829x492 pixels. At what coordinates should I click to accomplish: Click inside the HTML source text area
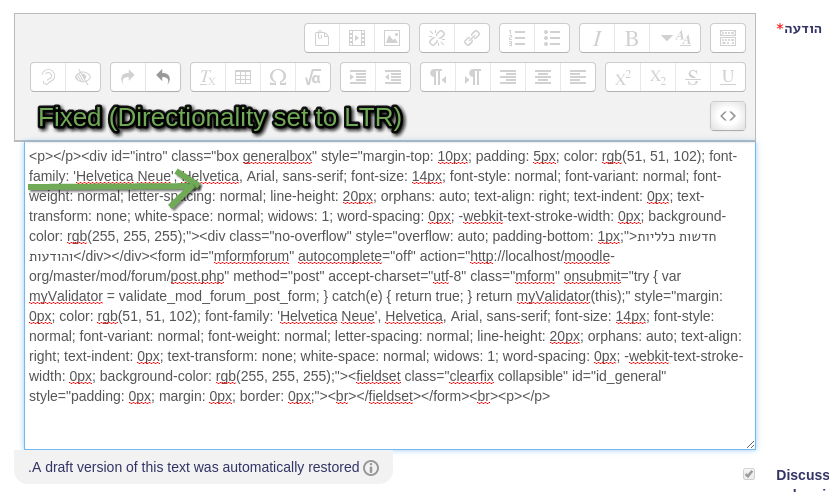390,295
